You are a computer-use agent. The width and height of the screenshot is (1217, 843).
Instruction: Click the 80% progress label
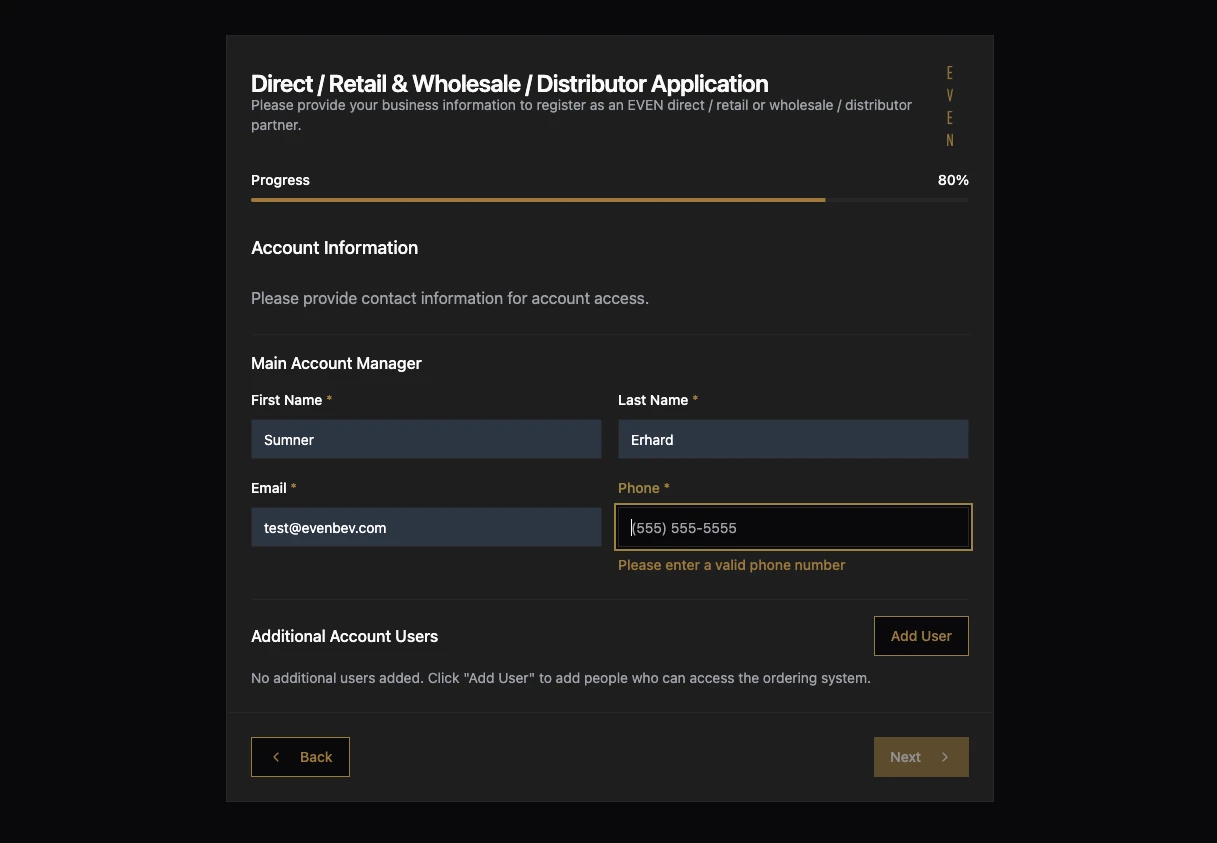tap(952, 180)
